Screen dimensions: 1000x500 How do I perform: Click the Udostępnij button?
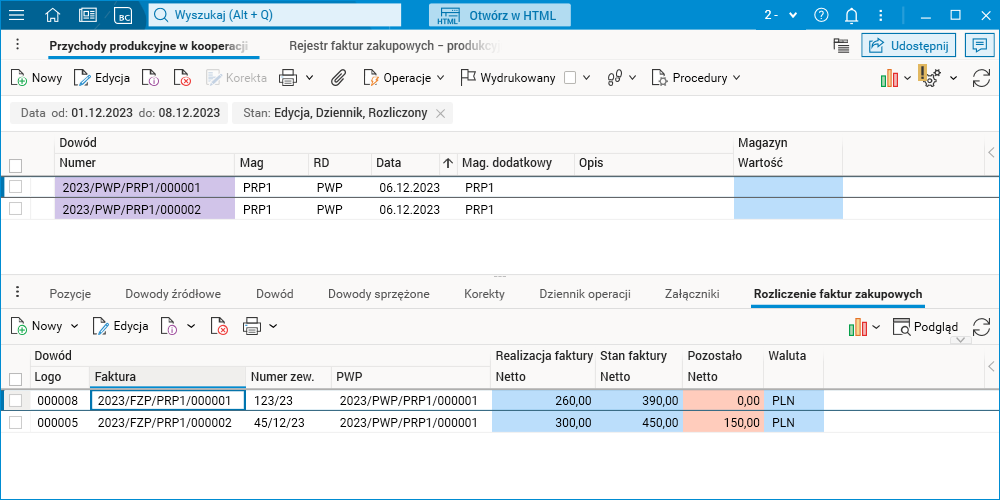pos(909,45)
